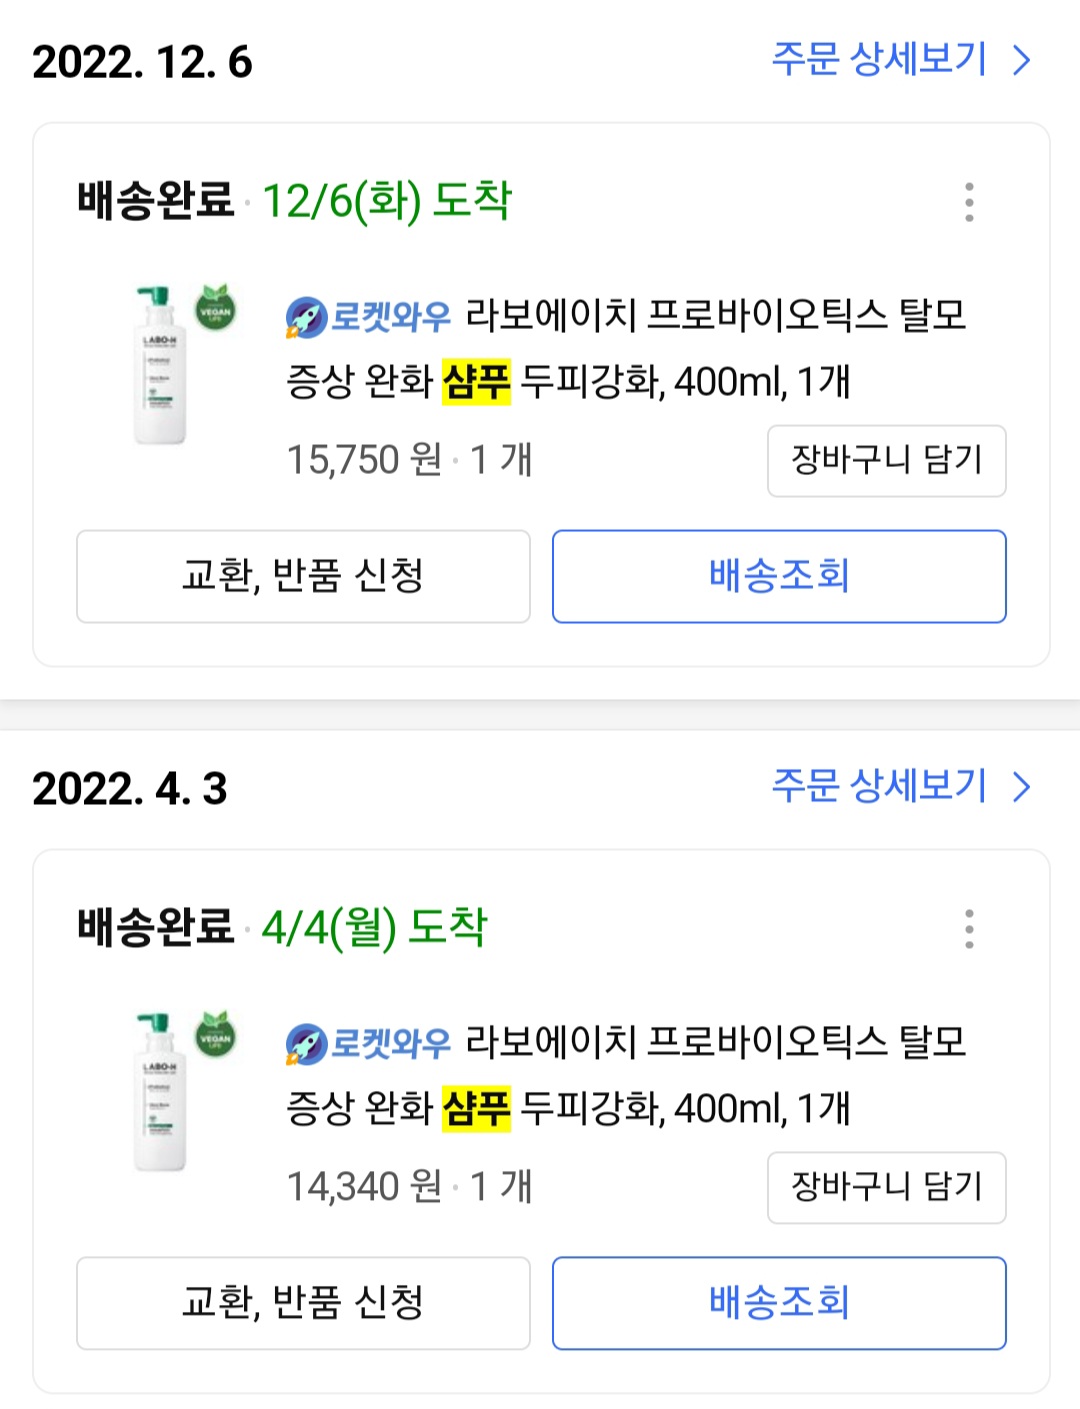1080x1409 pixels.
Task: Open 주문 상세보기 for the 2022. 4. 3 order
Action: coord(880,787)
